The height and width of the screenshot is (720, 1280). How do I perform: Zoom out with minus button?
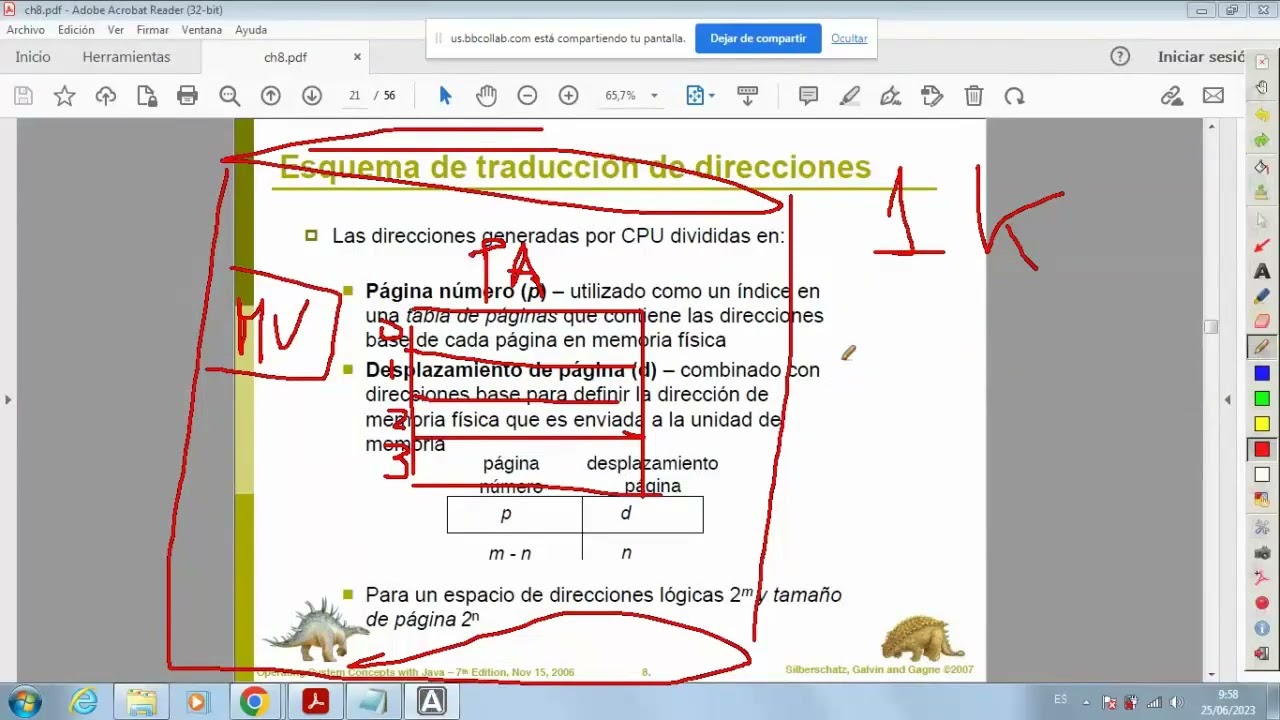(x=527, y=96)
